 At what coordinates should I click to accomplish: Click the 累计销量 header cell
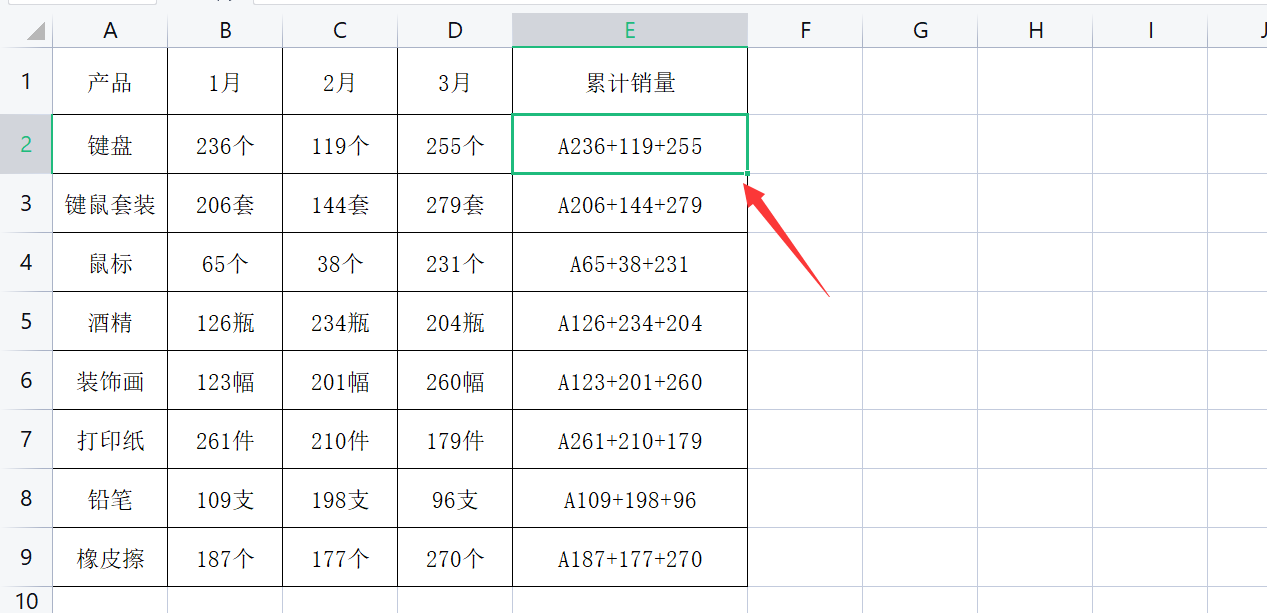pos(630,82)
